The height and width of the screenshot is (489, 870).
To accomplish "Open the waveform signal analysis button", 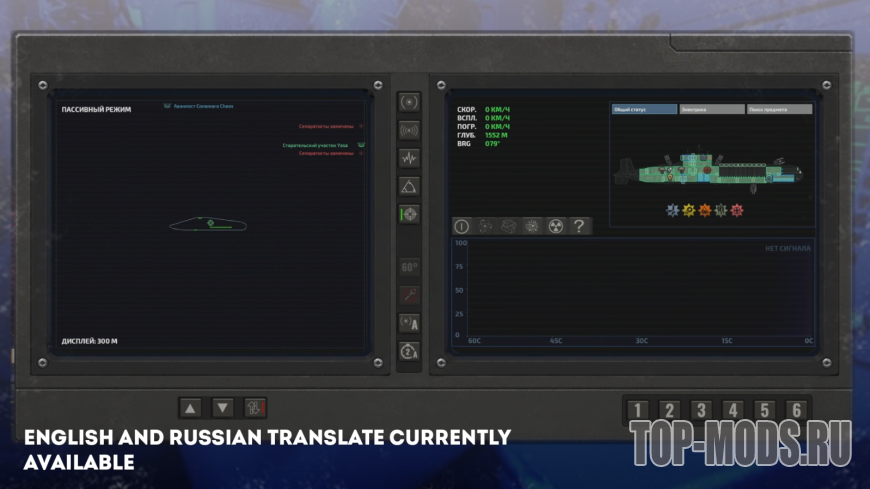I will (409, 158).
